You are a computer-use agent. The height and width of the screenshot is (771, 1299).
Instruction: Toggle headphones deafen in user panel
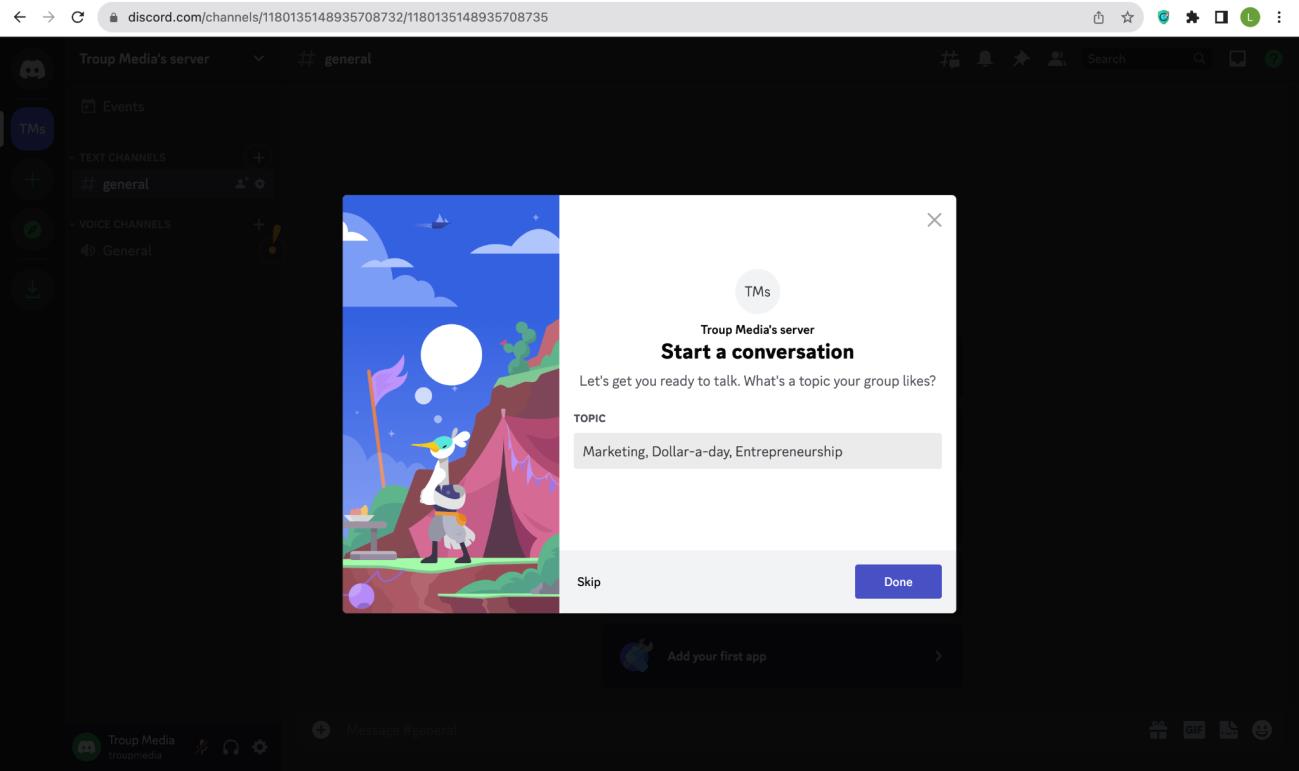click(231, 747)
